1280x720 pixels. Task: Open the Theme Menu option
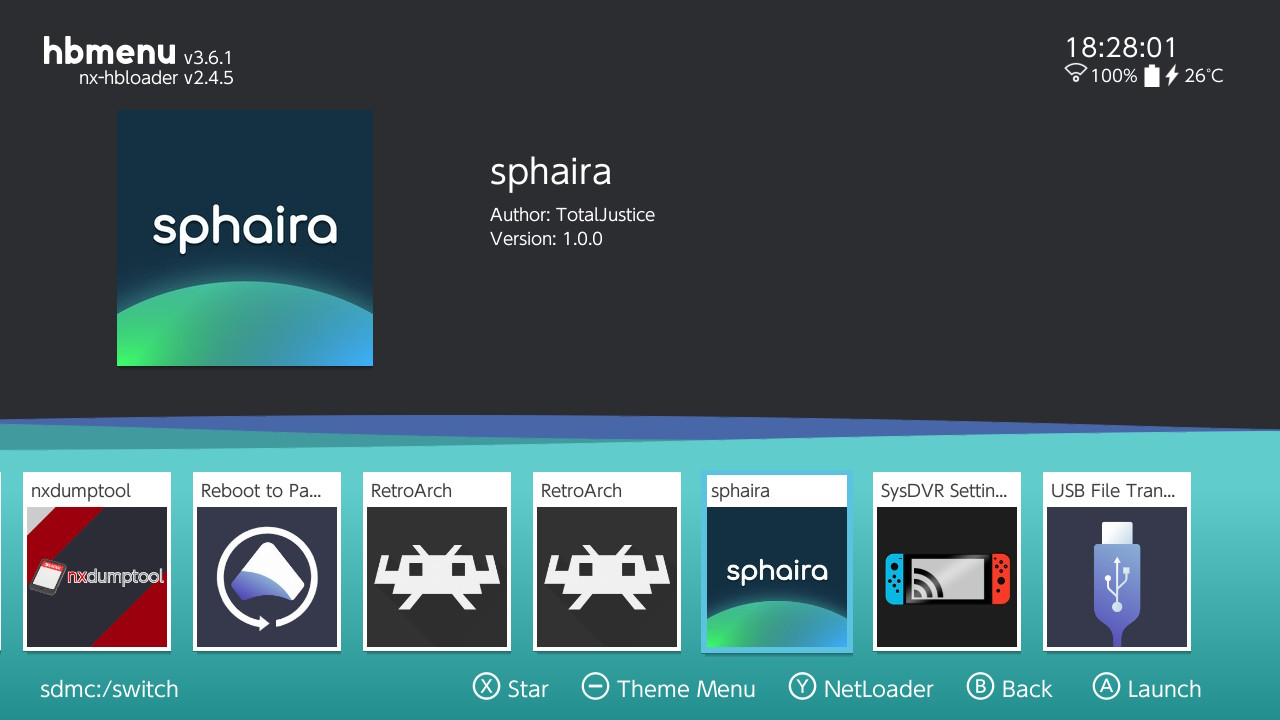[x=669, y=688]
